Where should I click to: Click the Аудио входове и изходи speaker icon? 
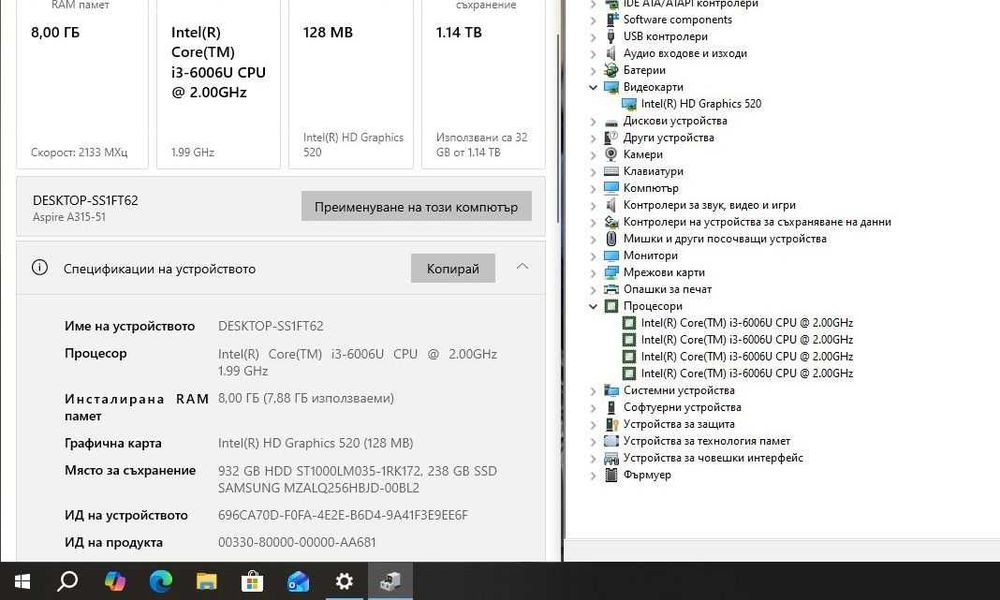tap(611, 54)
